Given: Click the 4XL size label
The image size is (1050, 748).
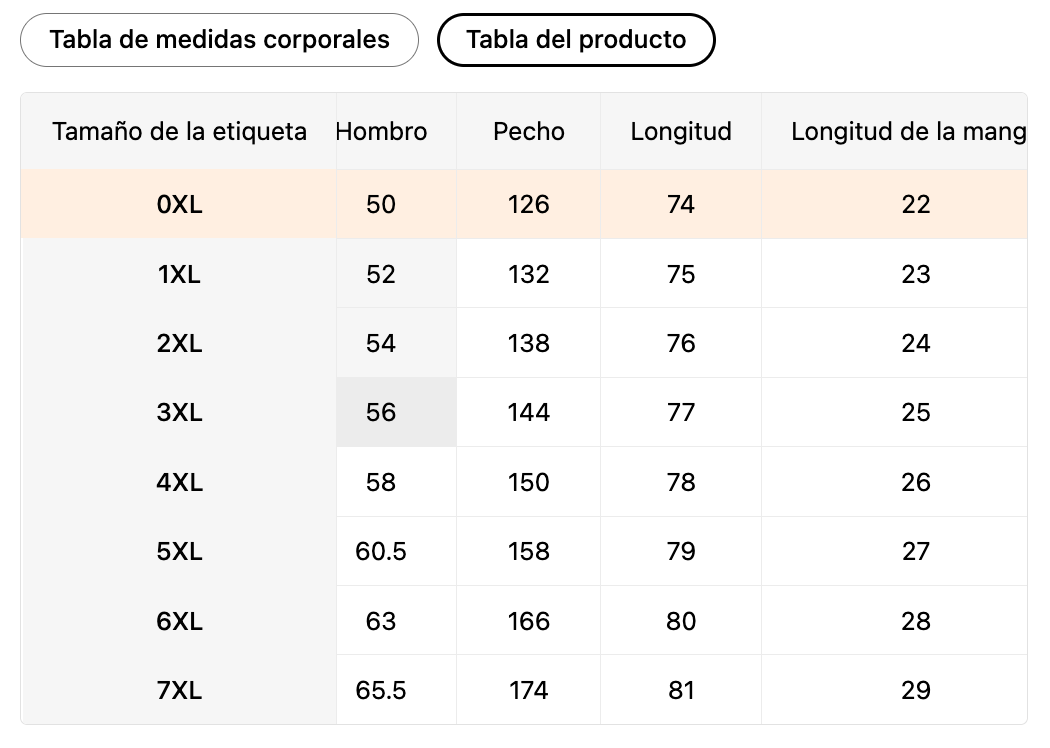Looking at the screenshot, I should (x=180, y=482).
